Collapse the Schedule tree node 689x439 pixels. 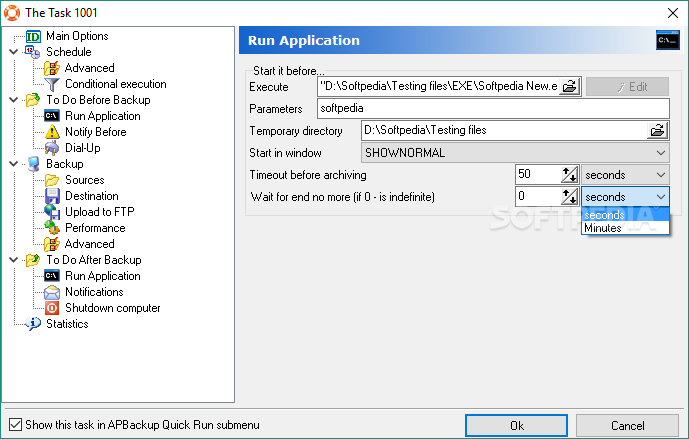(14, 52)
